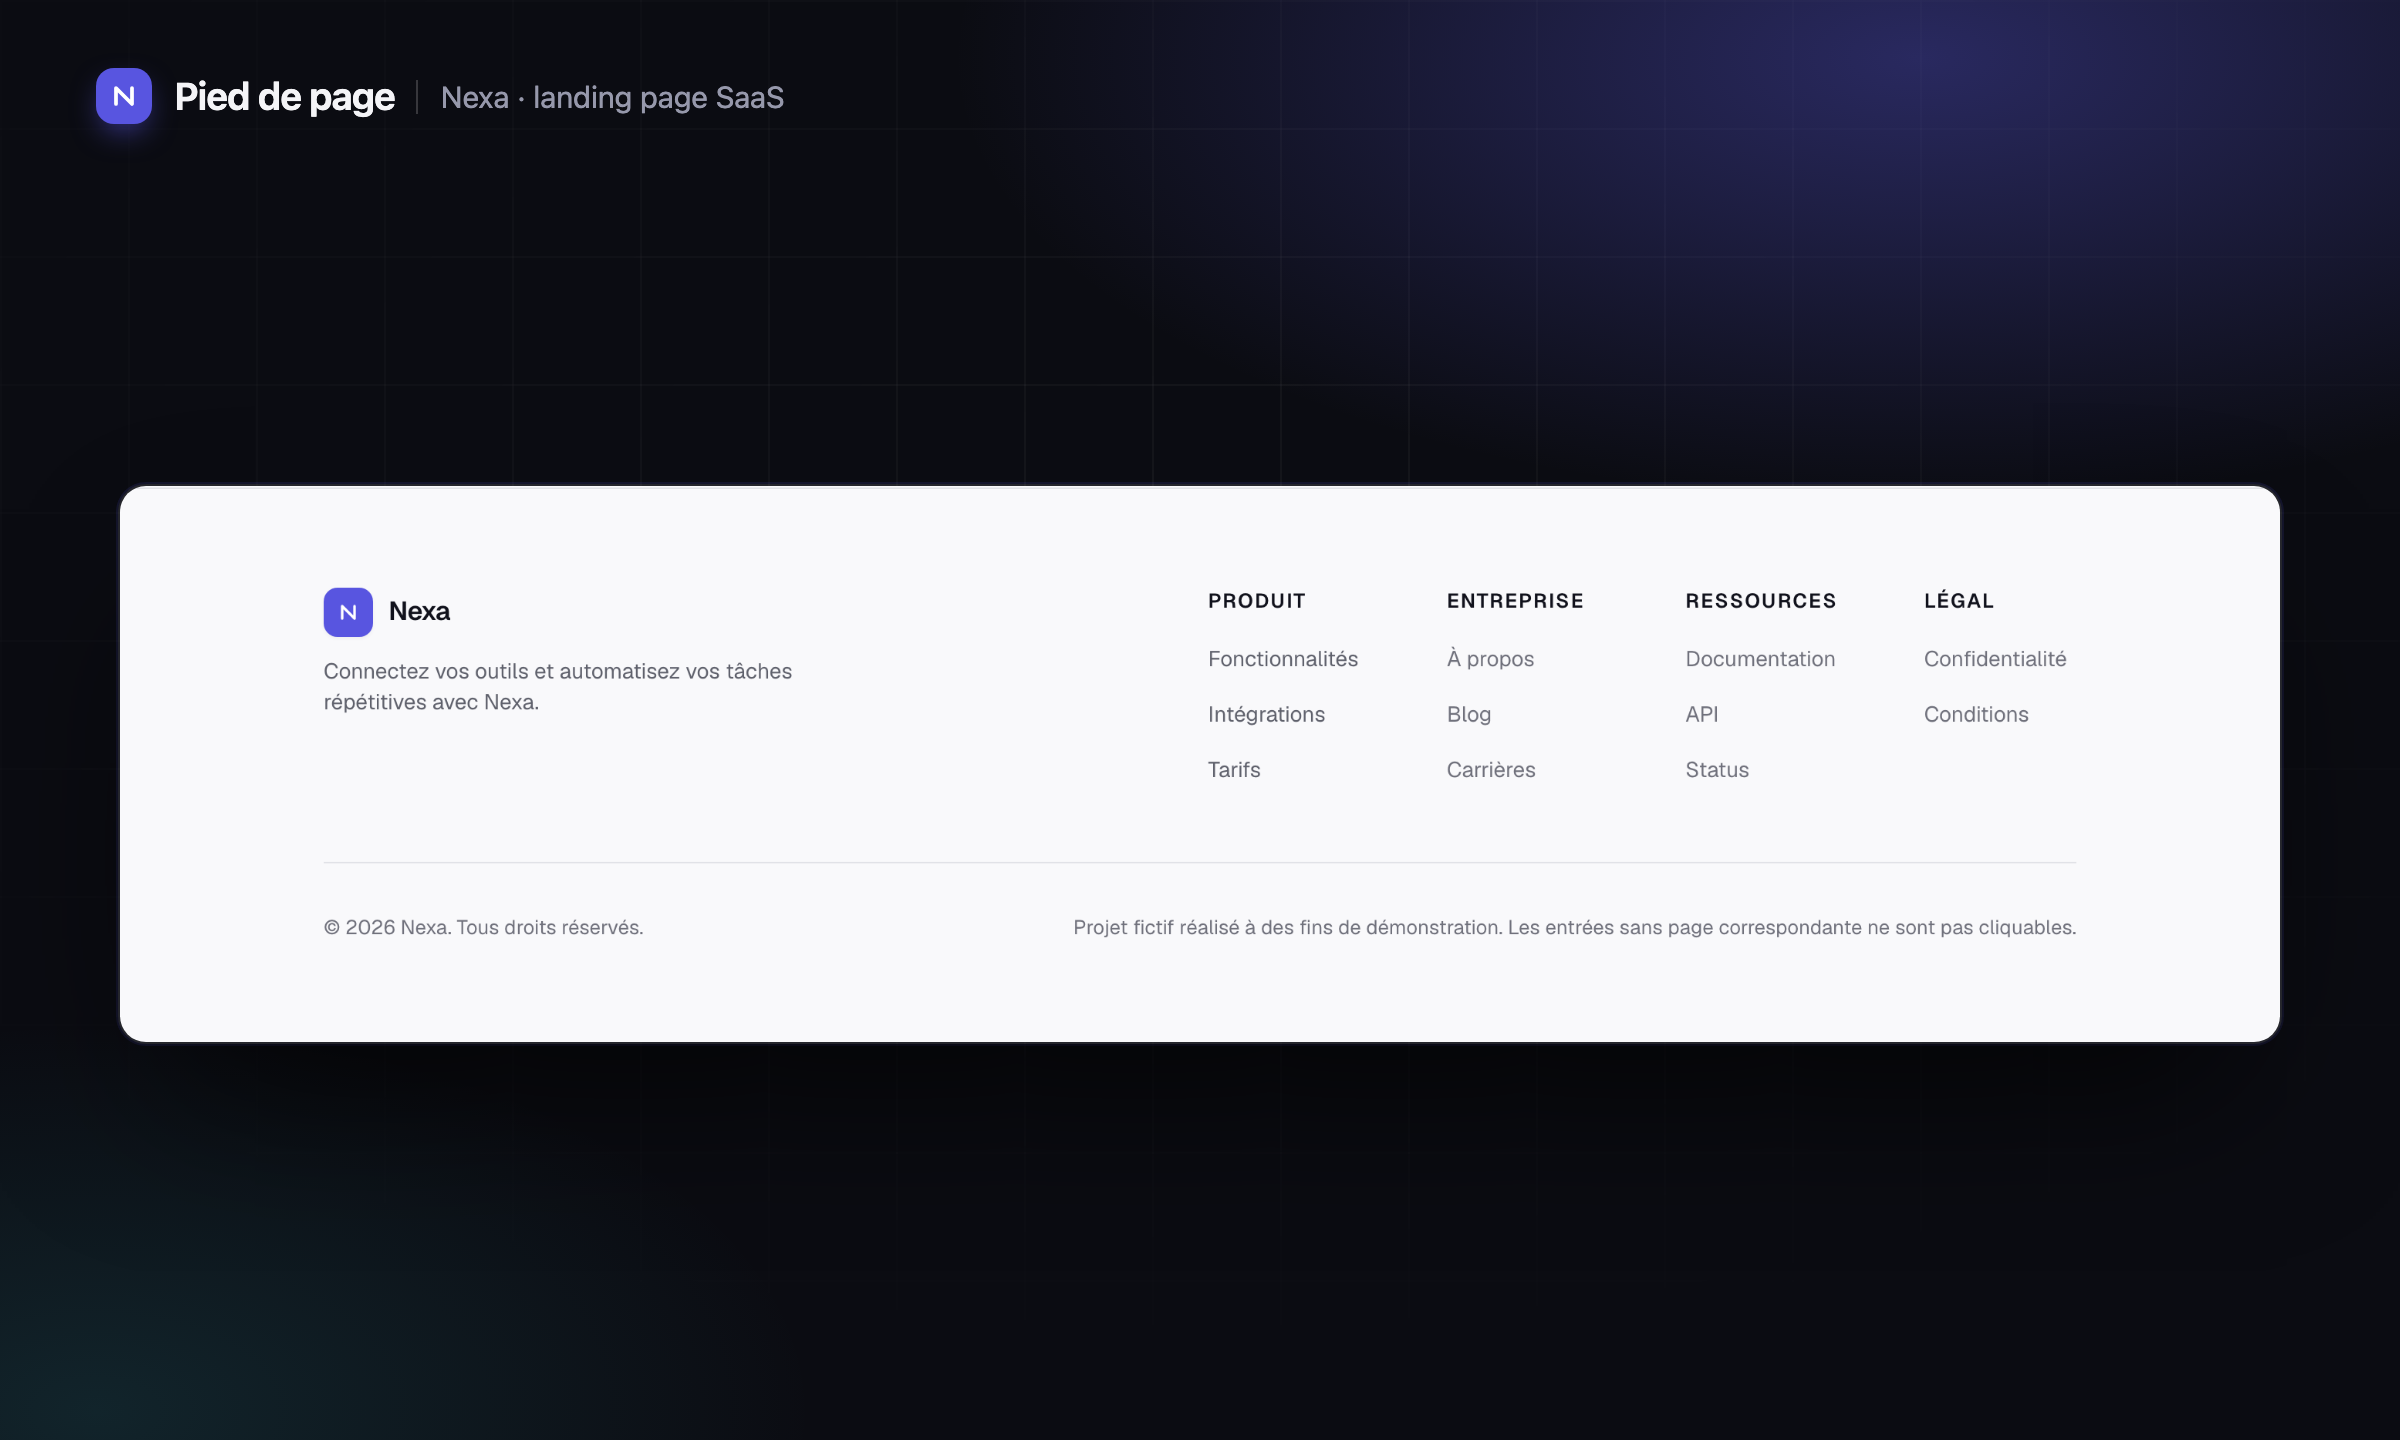
Task: View the Conditions link
Action: (x=1976, y=714)
